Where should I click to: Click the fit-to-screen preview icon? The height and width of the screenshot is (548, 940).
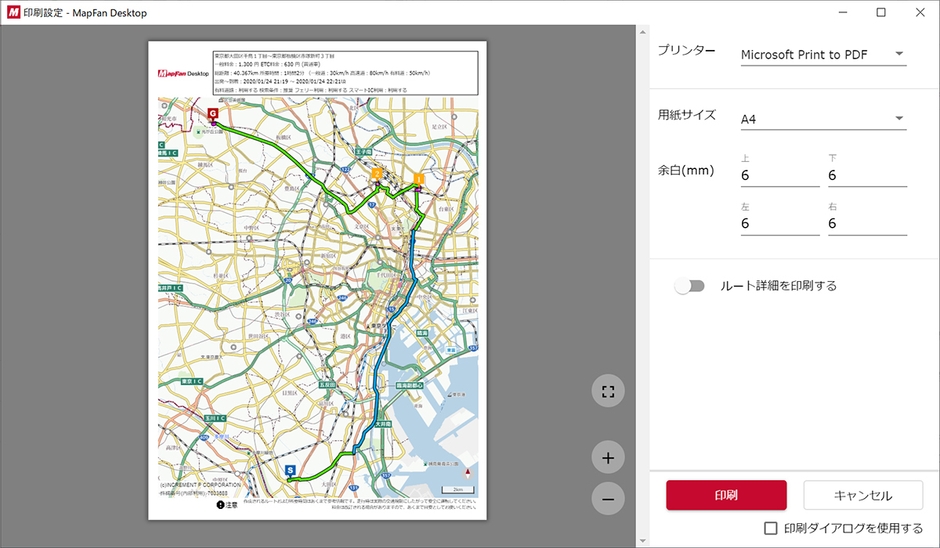pos(608,391)
